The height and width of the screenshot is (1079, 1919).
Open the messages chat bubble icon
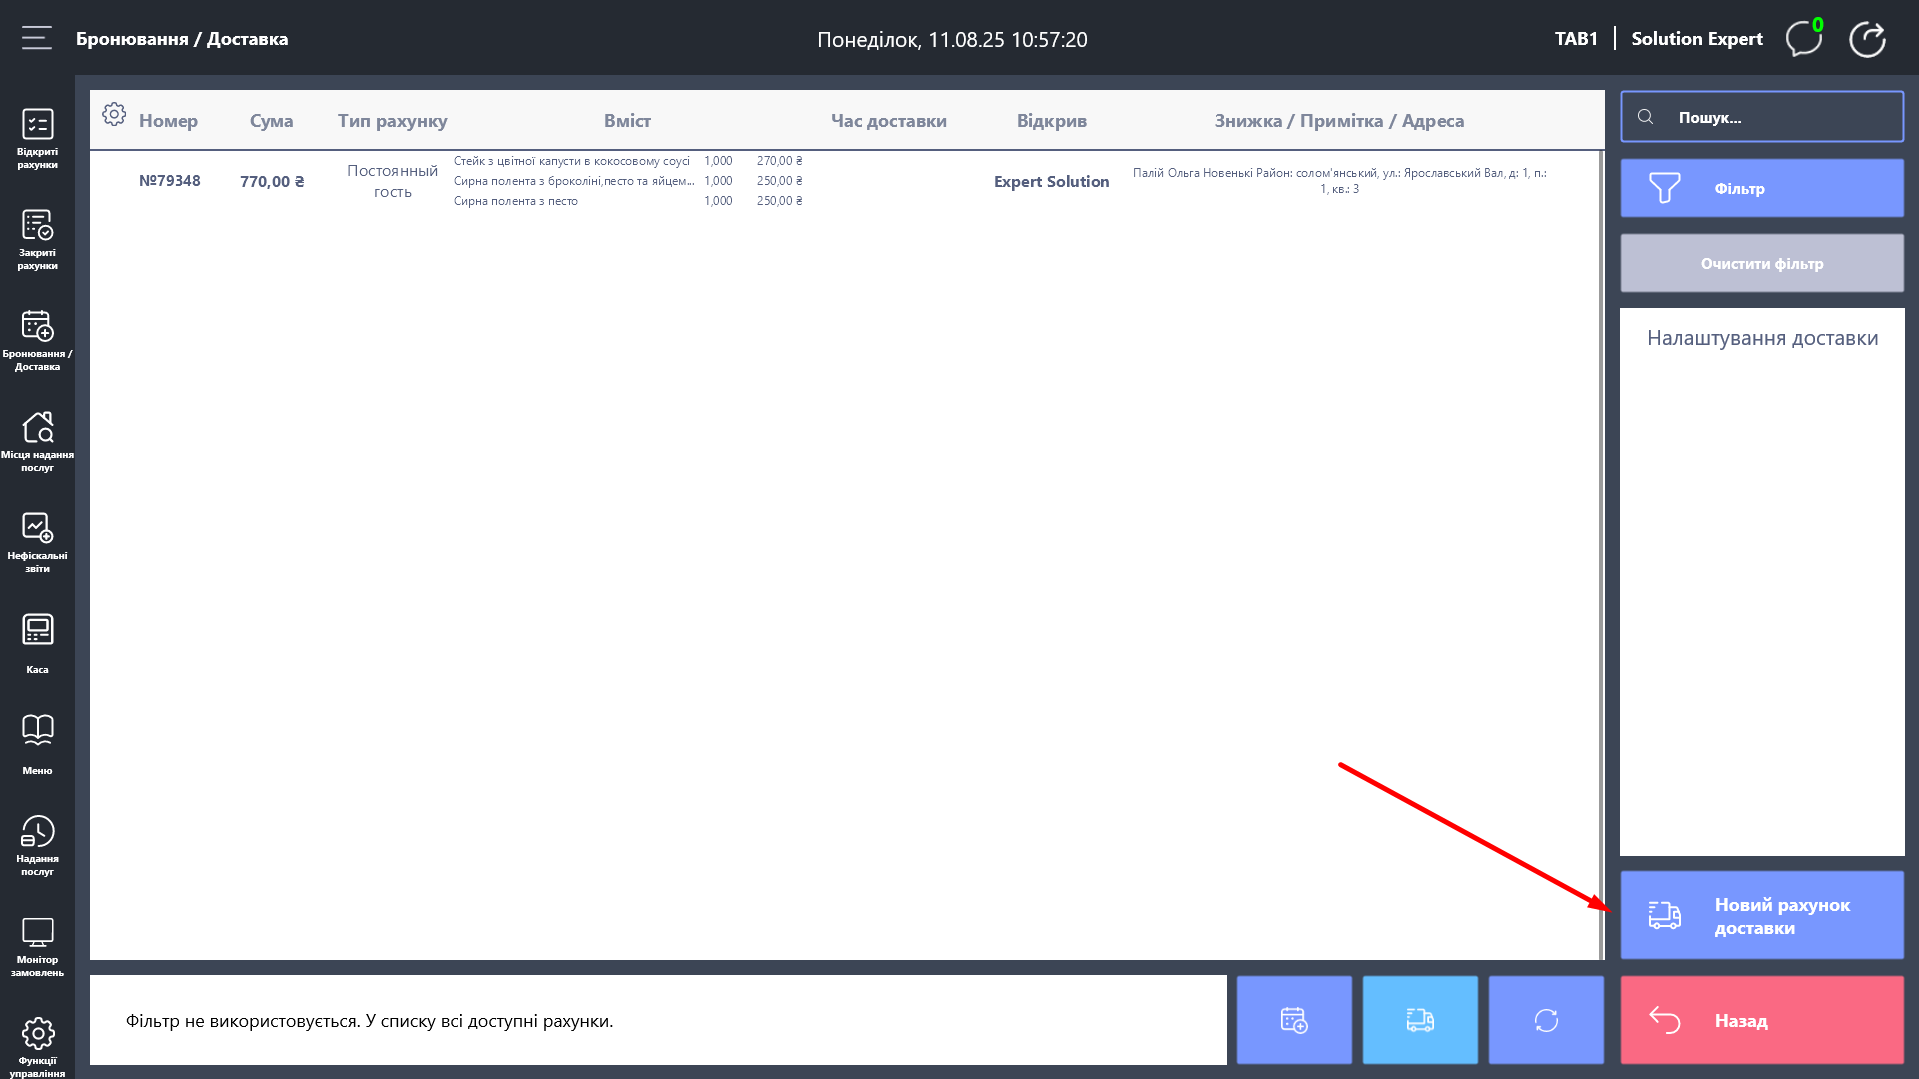[1804, 39]
